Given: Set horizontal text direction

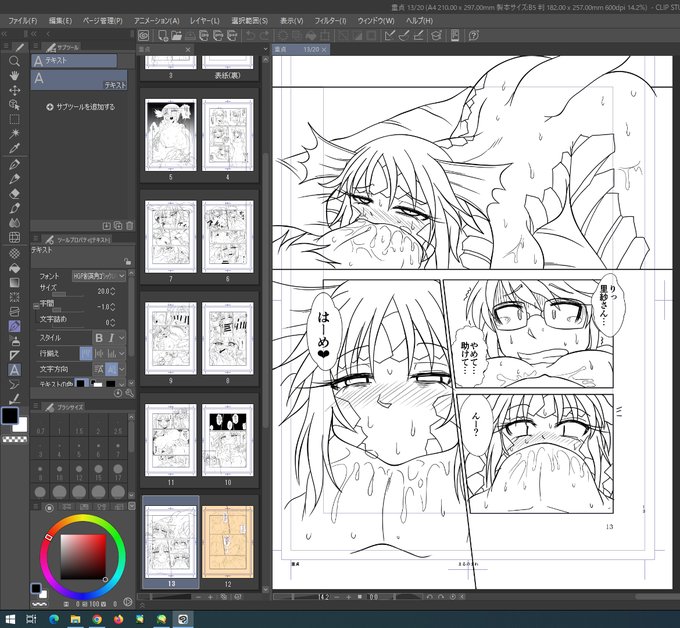Looking at the screenshot, I should 99,369.
